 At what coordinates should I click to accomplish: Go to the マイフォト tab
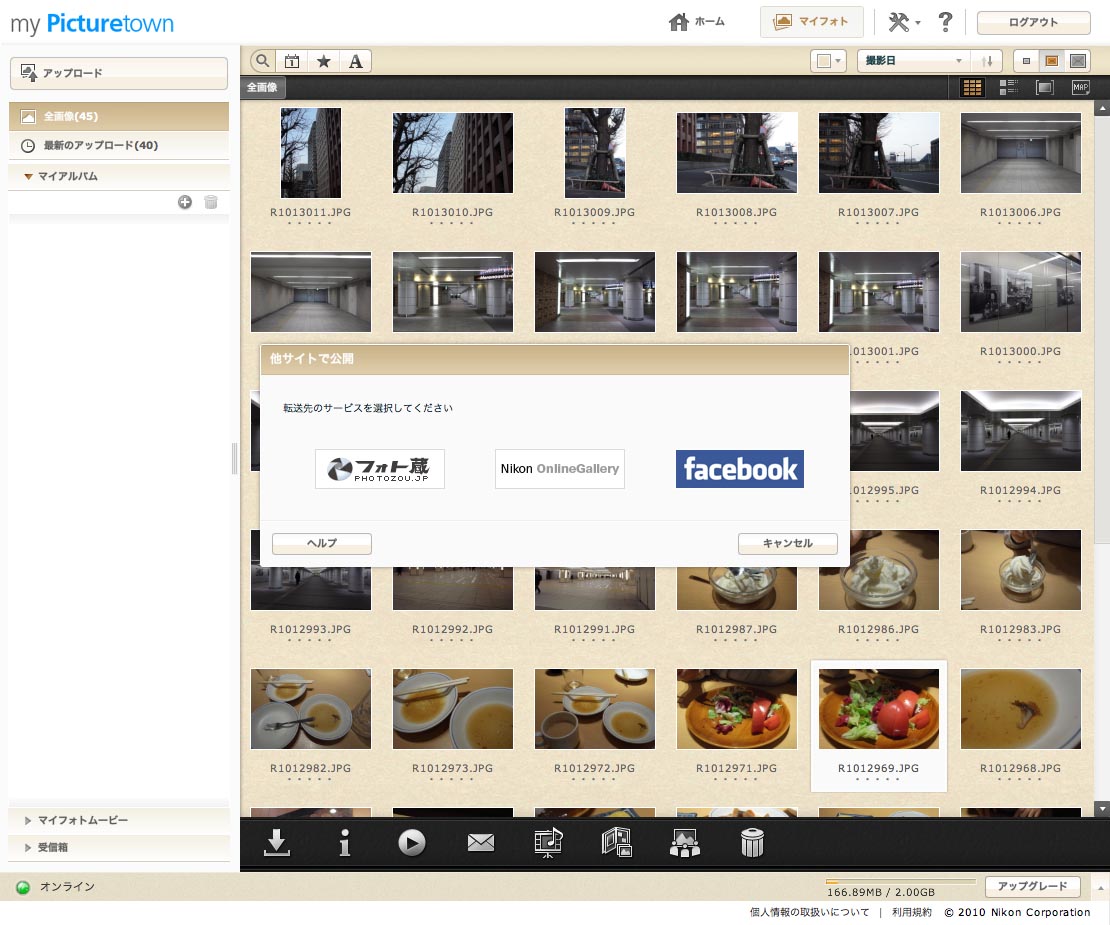click(x=812, y=21)
